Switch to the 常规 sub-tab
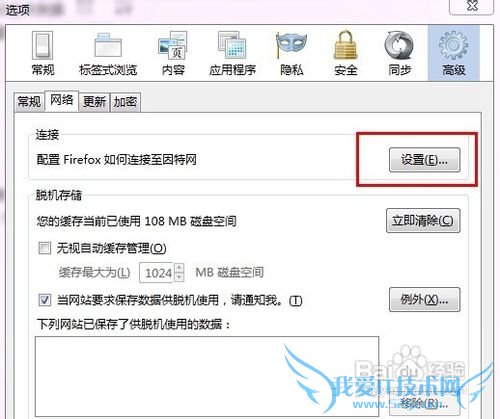The image size is (500, 419). coord(29,102)
